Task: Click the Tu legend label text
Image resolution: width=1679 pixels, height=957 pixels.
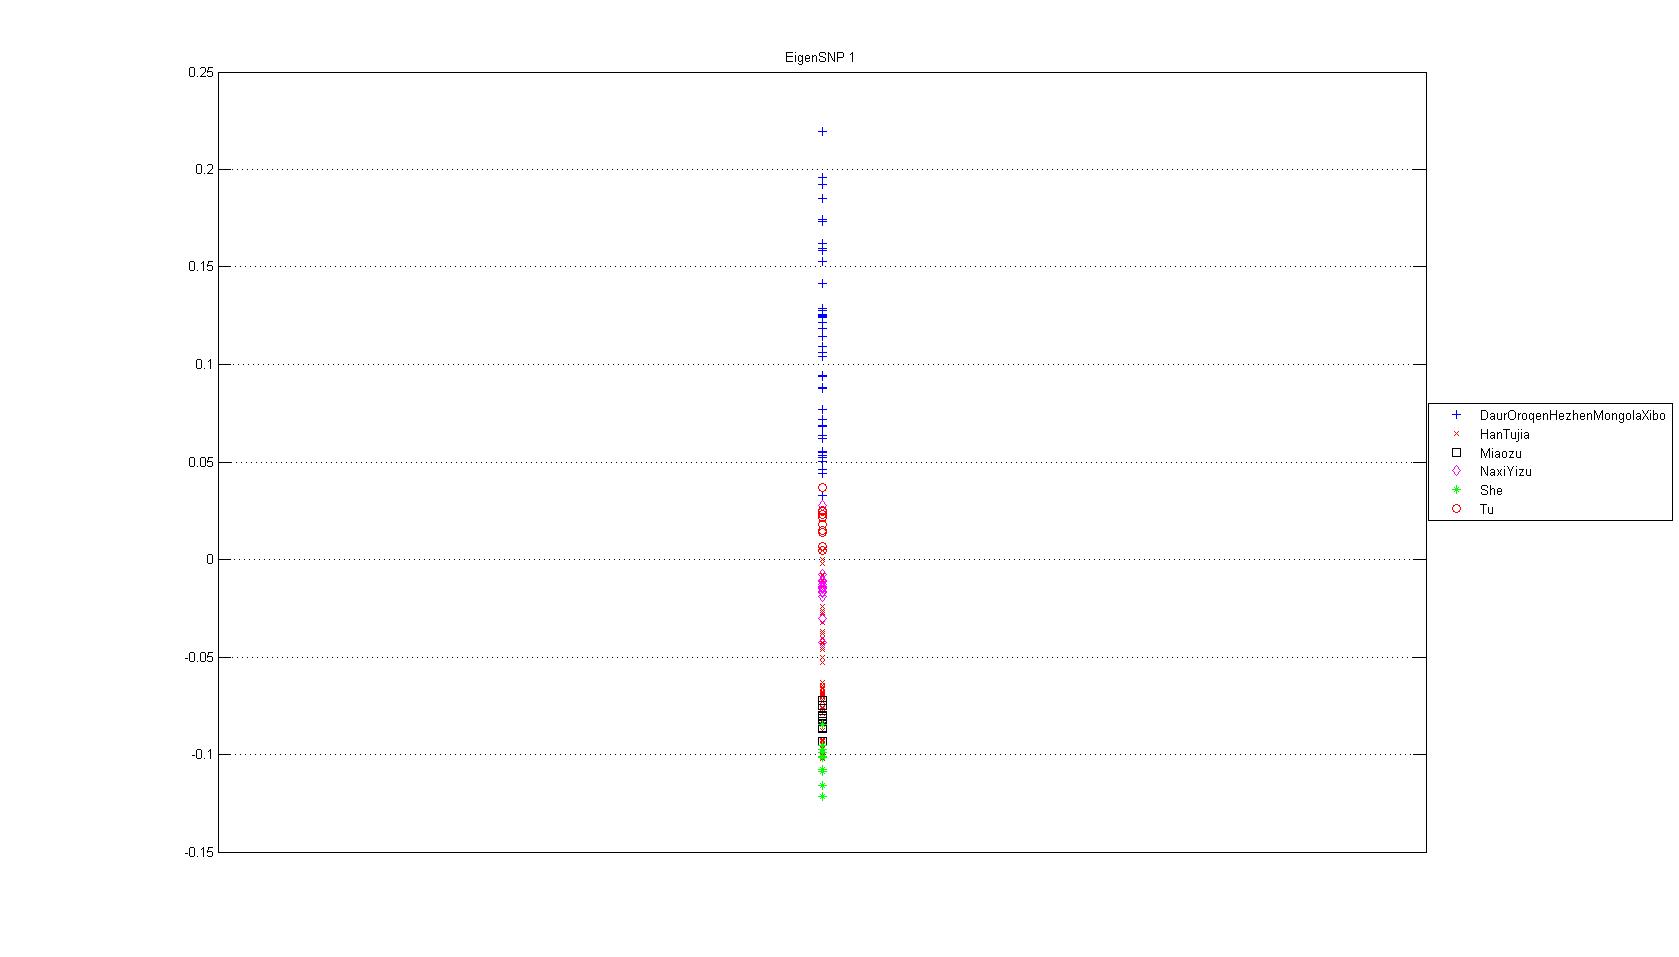Action: click(1487, 509)
